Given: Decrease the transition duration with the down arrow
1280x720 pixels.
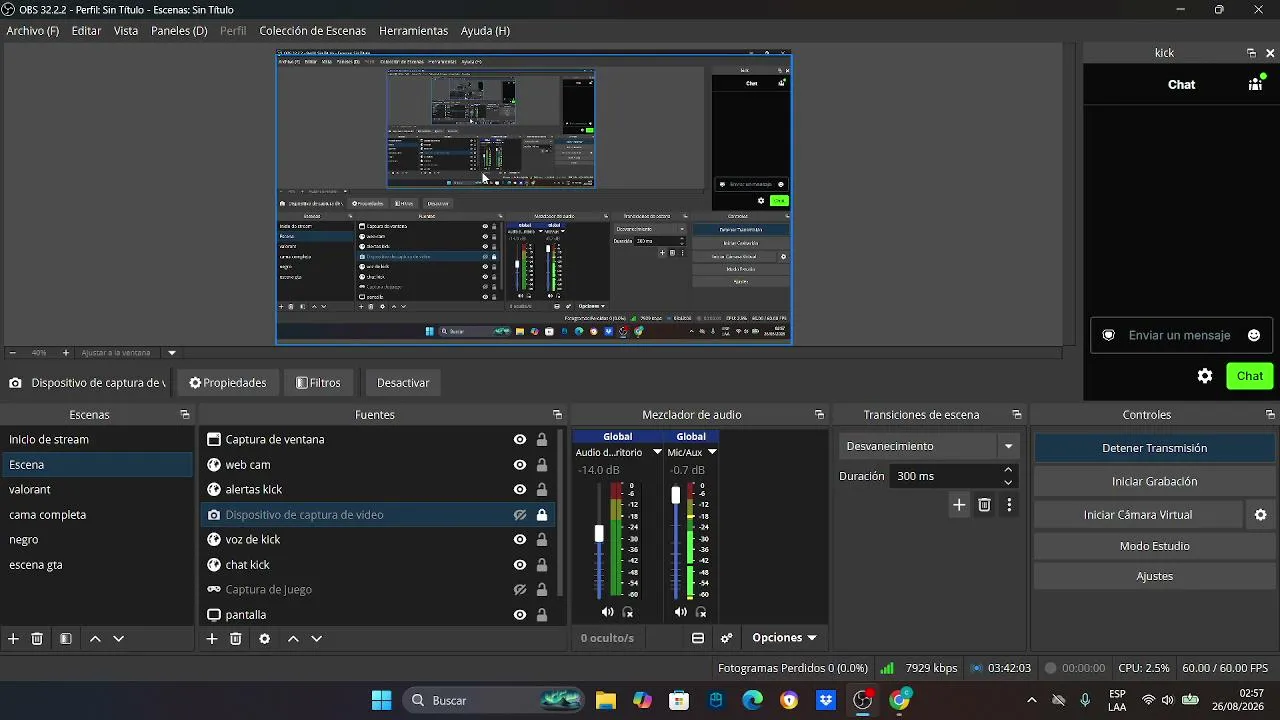Looking at the screenshot, I should tap(1008, 482).
